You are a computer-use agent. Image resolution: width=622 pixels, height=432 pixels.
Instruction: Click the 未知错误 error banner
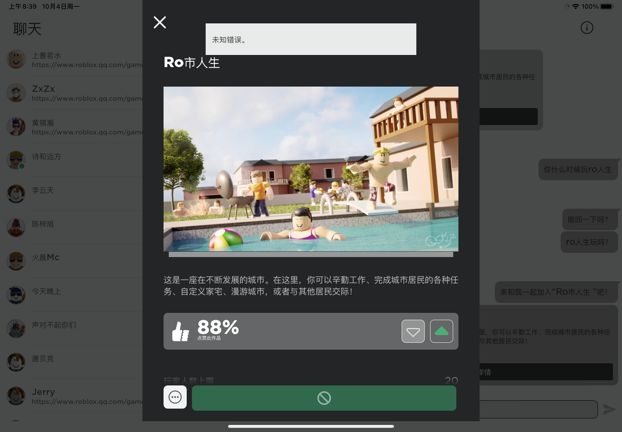pyautogui.click(x=311, y=39)
